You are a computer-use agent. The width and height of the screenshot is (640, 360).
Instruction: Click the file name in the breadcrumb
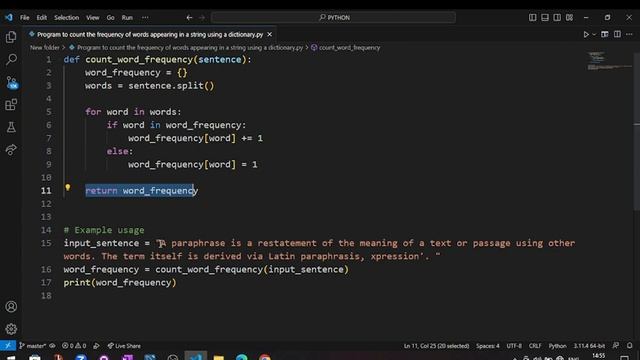click(x=190, y=47)
